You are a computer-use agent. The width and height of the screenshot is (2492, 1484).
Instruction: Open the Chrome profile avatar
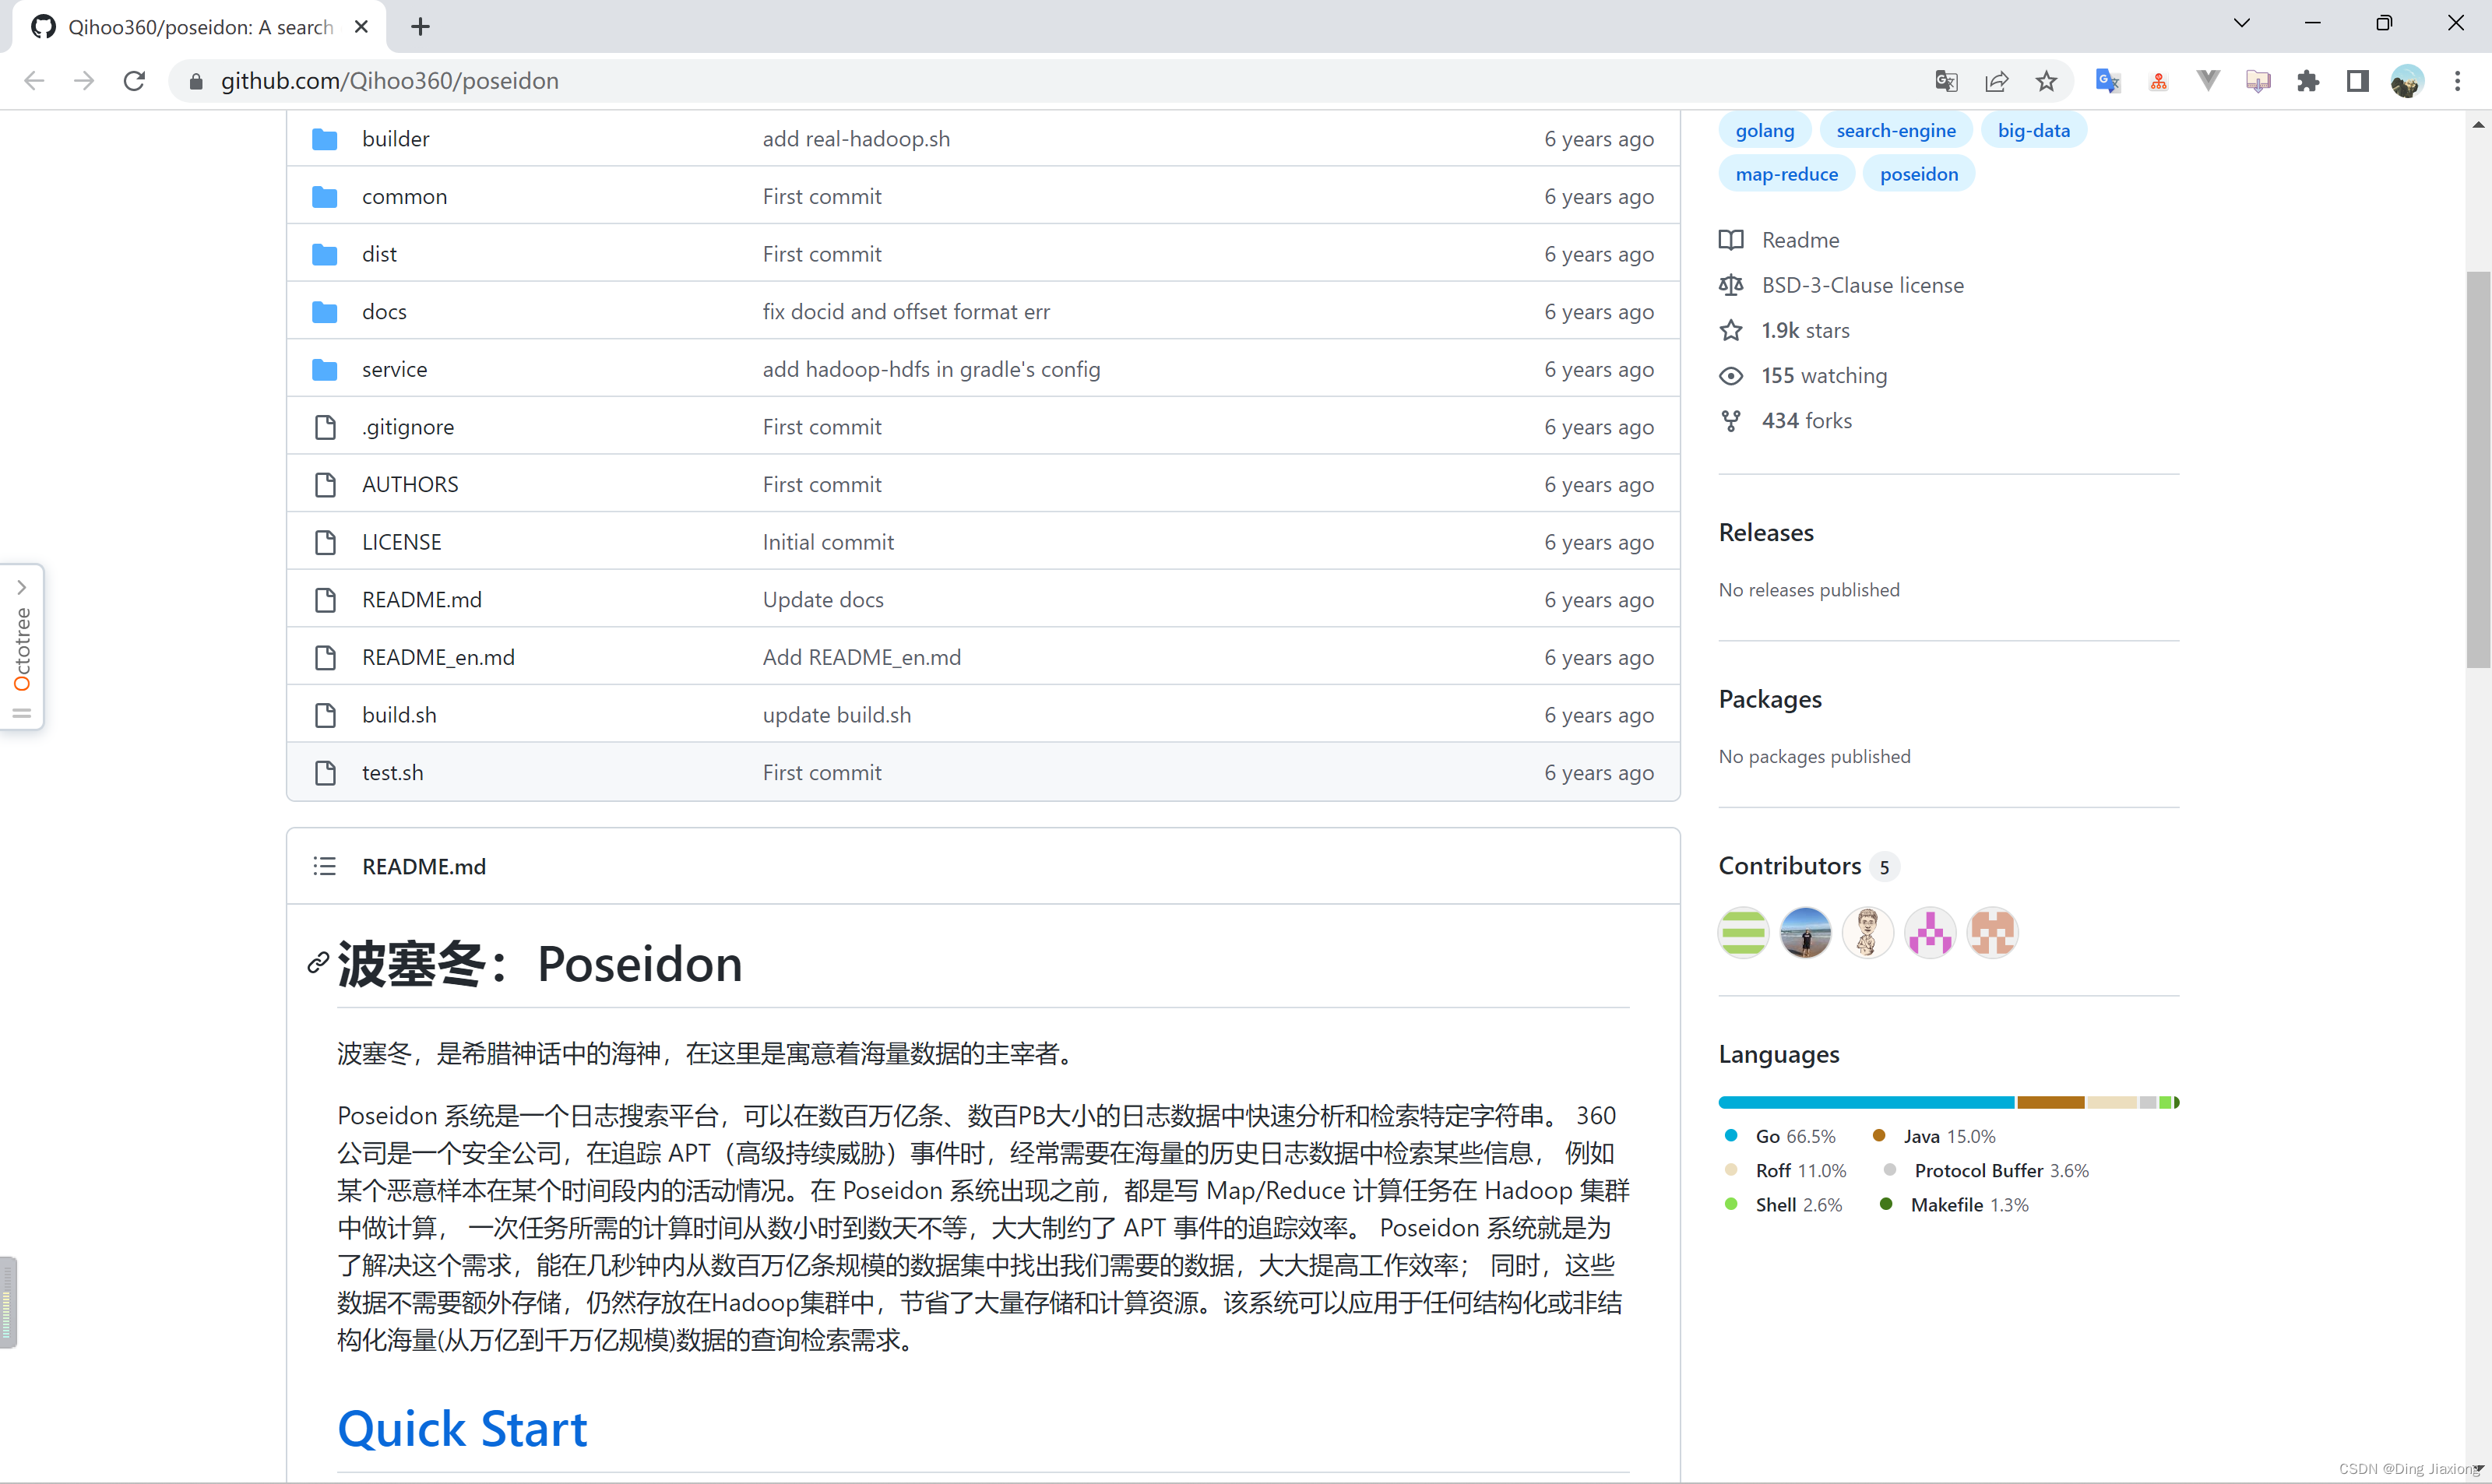pyautogui.click(x=2407, y=81)
